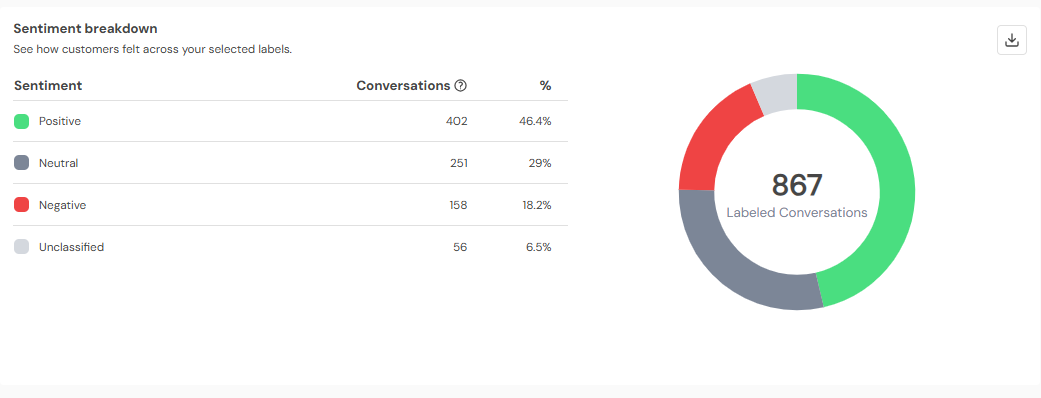Click the Sentiment column header
This screenshot has width=1041, height=398.
tap(48, 86)
